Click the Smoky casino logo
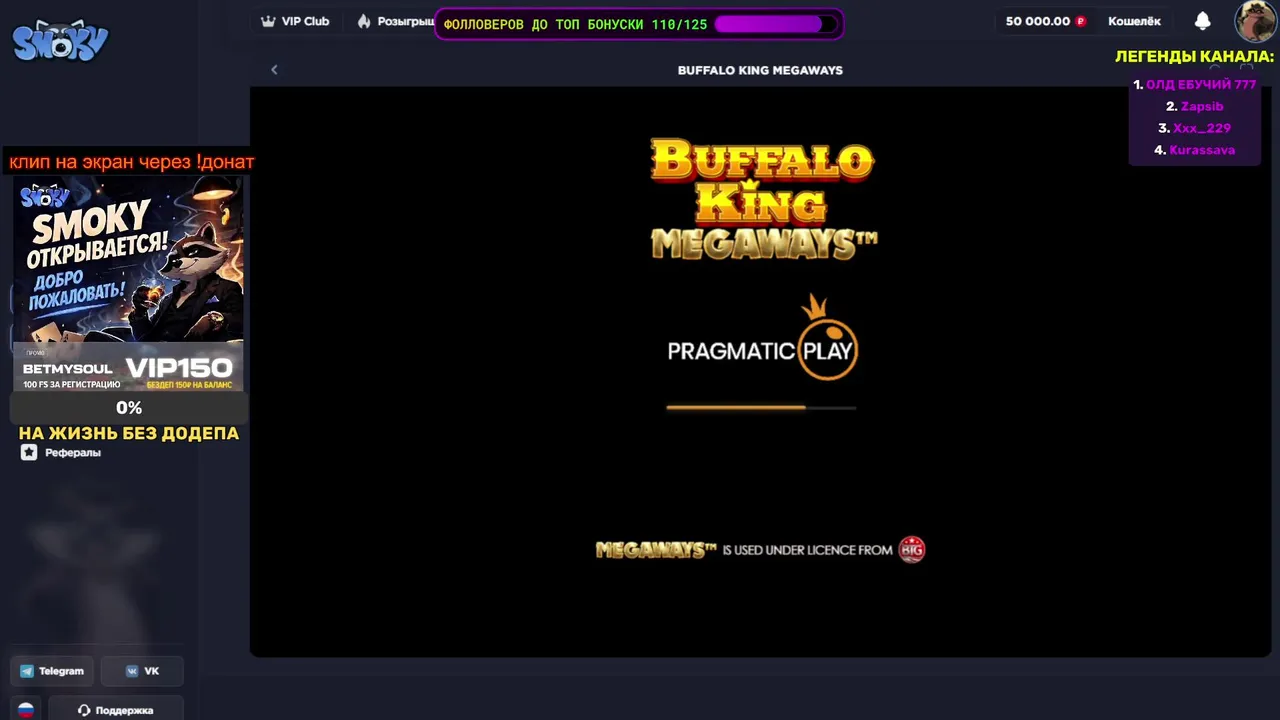 pos(60,41)
